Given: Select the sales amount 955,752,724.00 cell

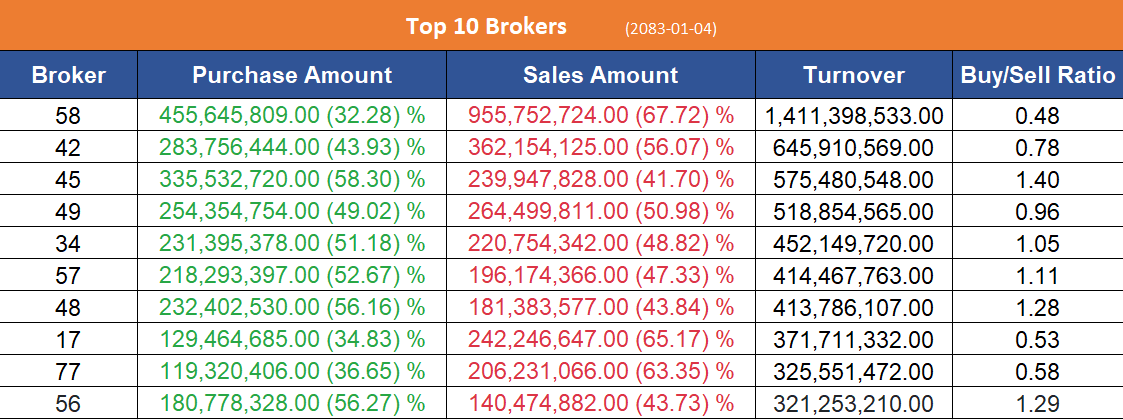Looking at the screenshot, I should coord(601,115).
